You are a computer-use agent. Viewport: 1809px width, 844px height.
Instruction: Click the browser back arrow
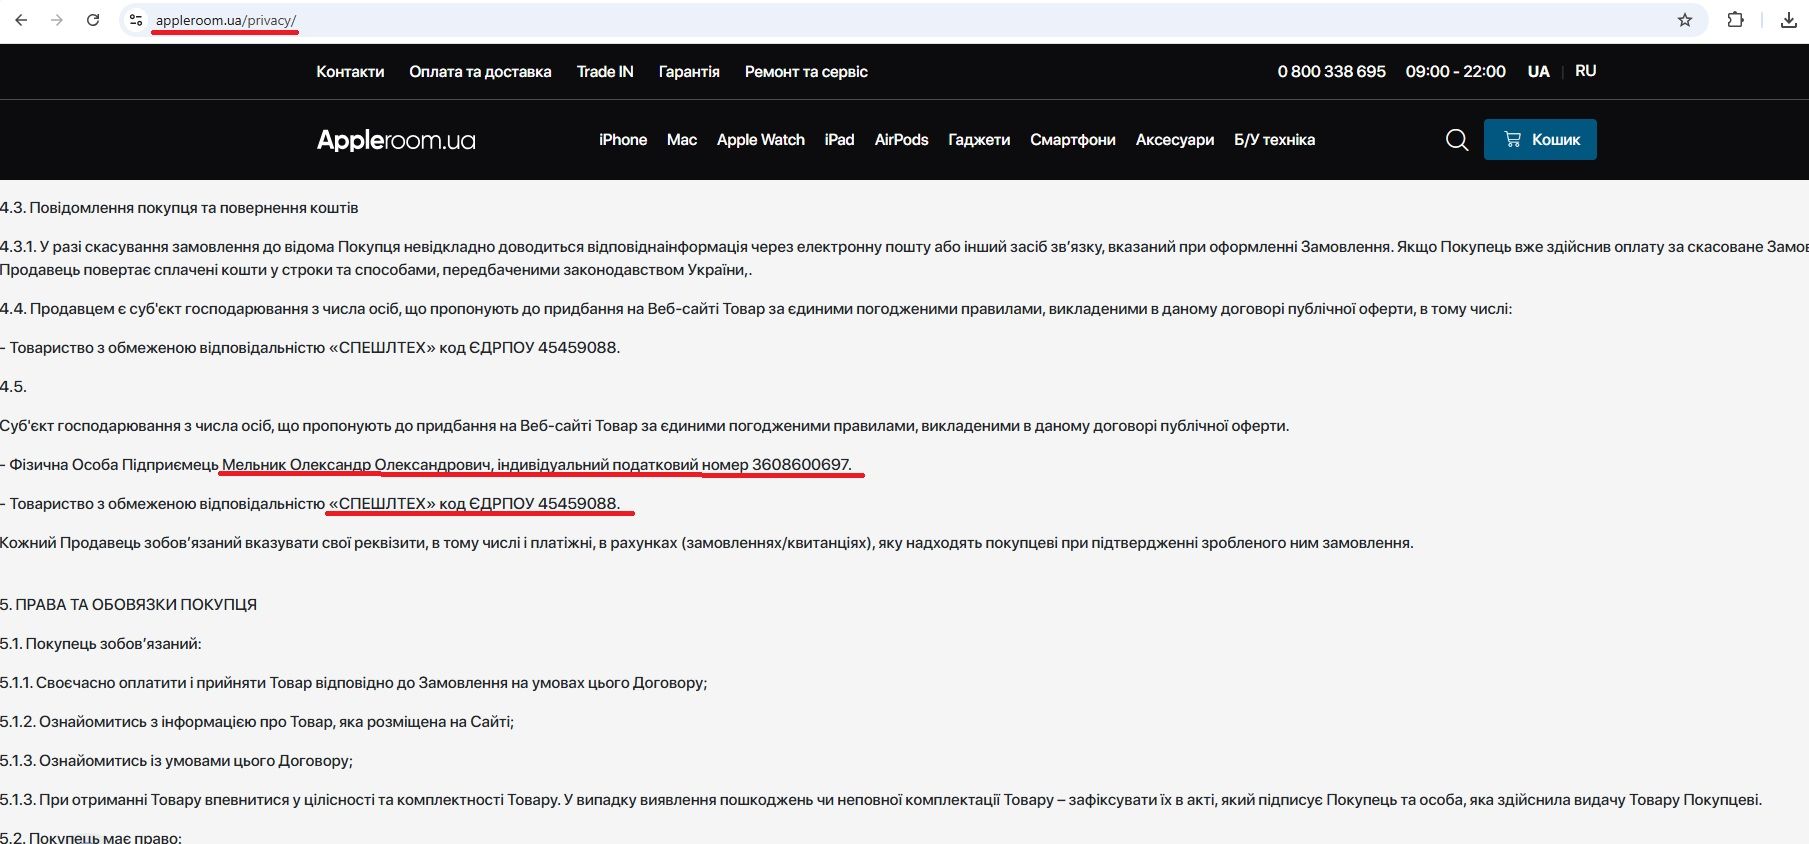21,20
